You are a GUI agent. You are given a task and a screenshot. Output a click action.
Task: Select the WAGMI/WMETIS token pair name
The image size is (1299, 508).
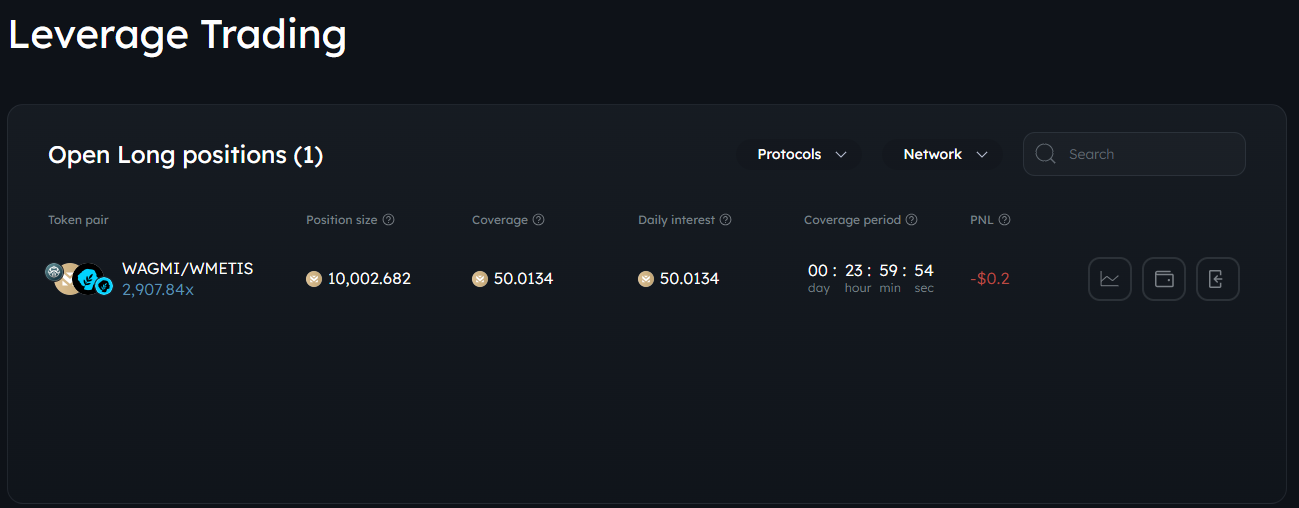coord(187,269)
